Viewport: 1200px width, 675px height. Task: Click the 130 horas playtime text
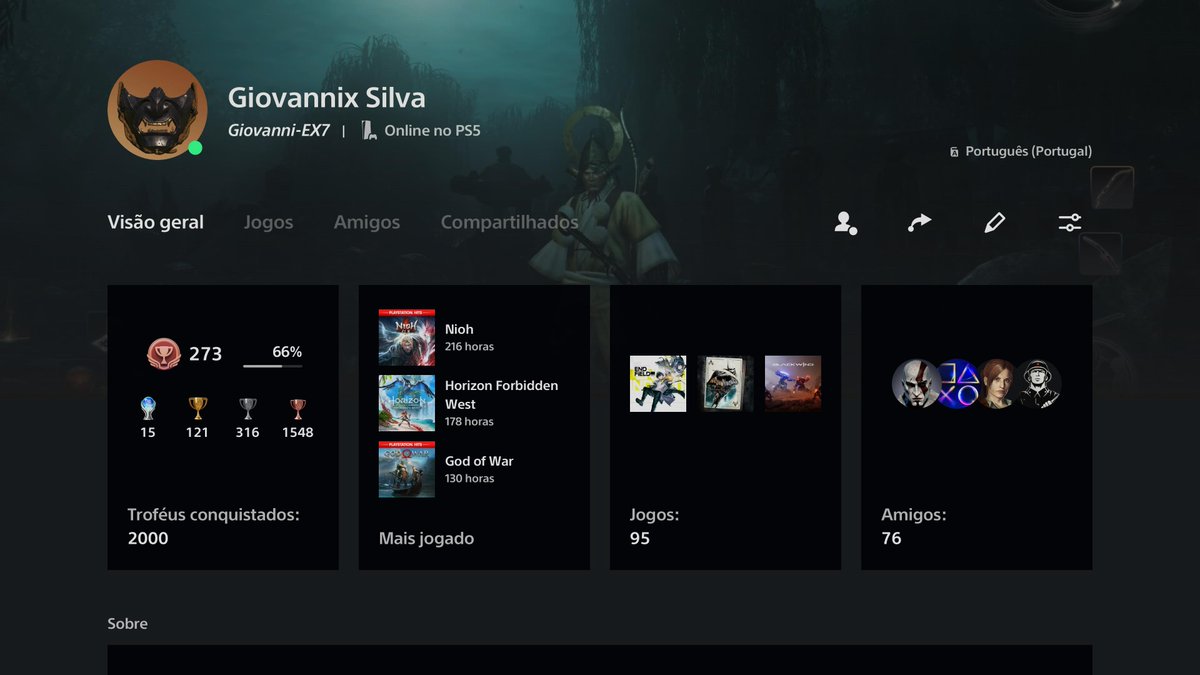(469, 479)
